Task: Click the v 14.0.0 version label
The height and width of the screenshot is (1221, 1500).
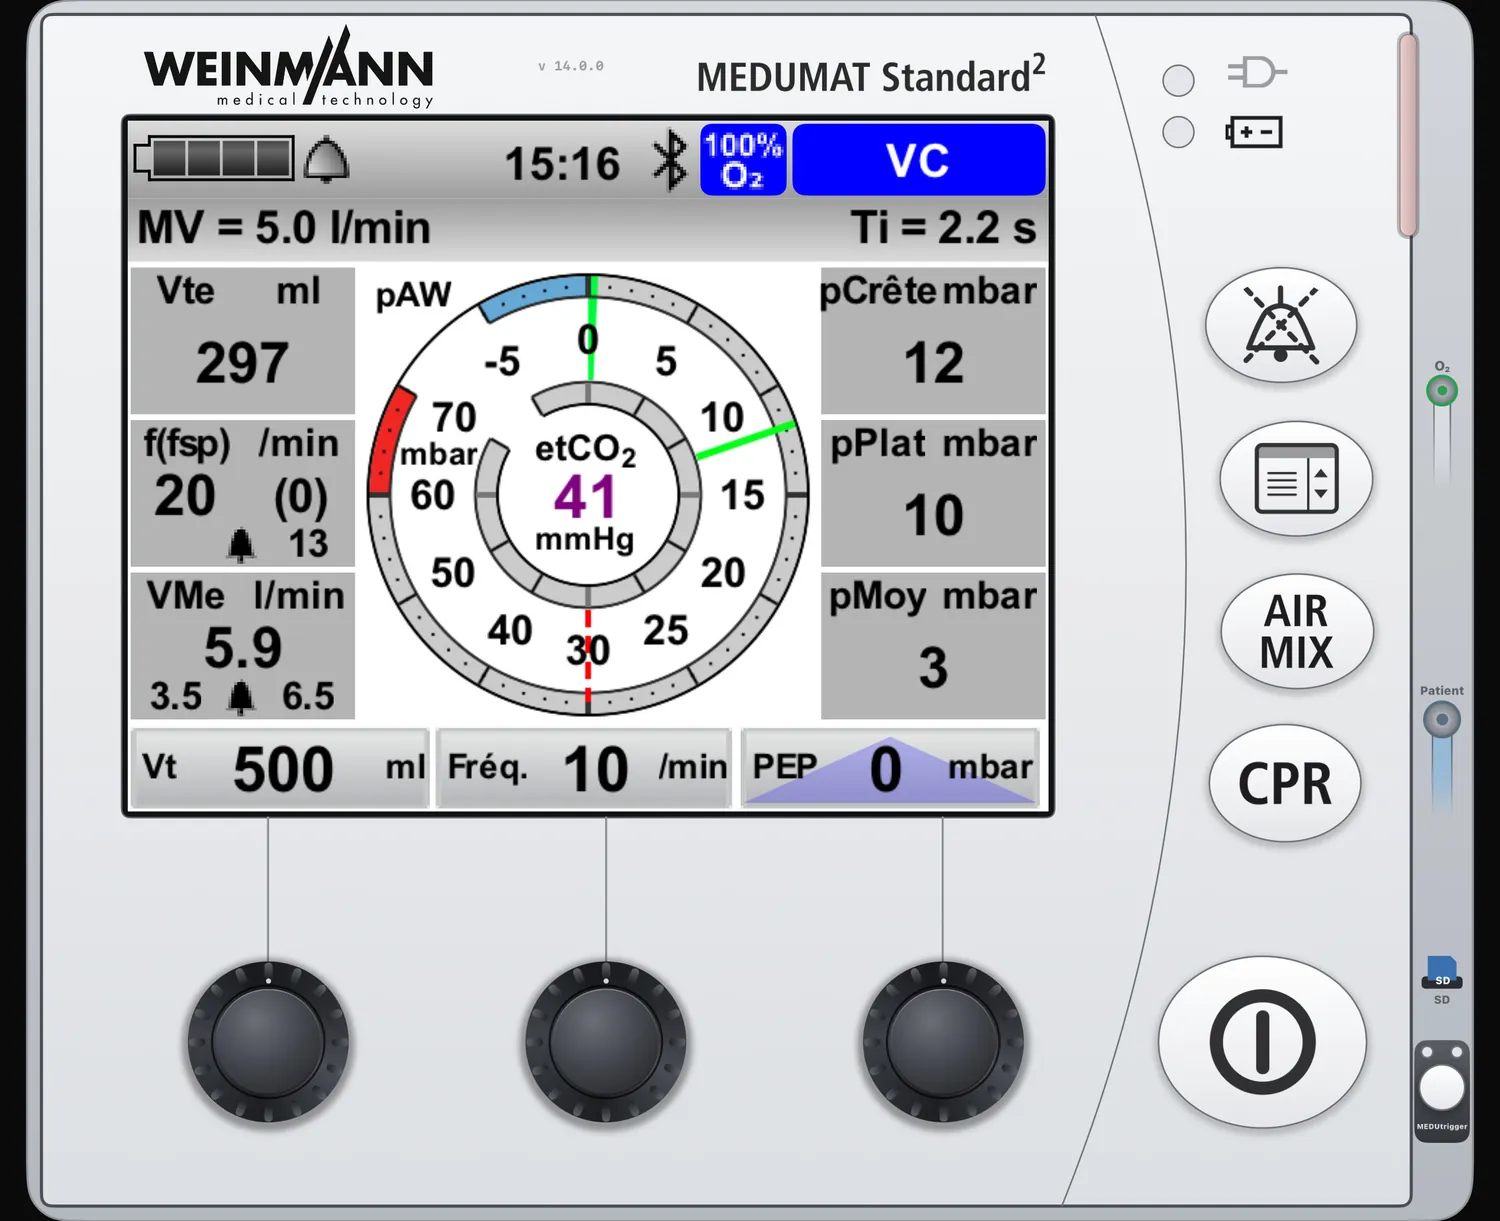Action: (571, 66)
